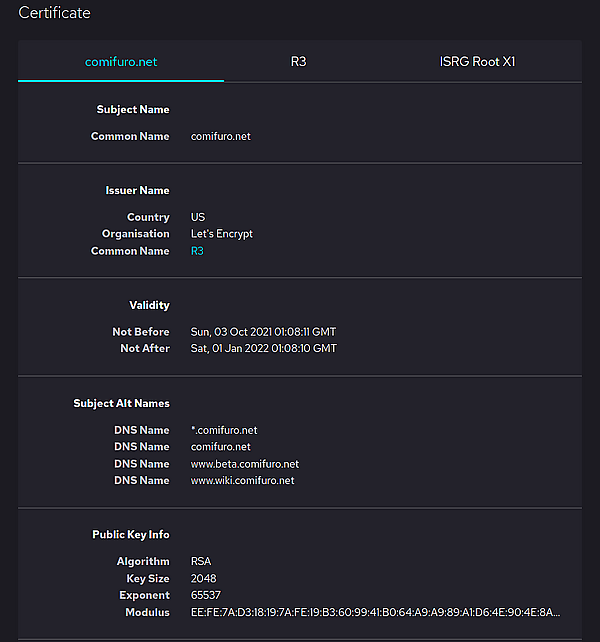Select the Not After date value
Image resolution: width=600 pixels, height=642 pixels.
tap(264, 348)
